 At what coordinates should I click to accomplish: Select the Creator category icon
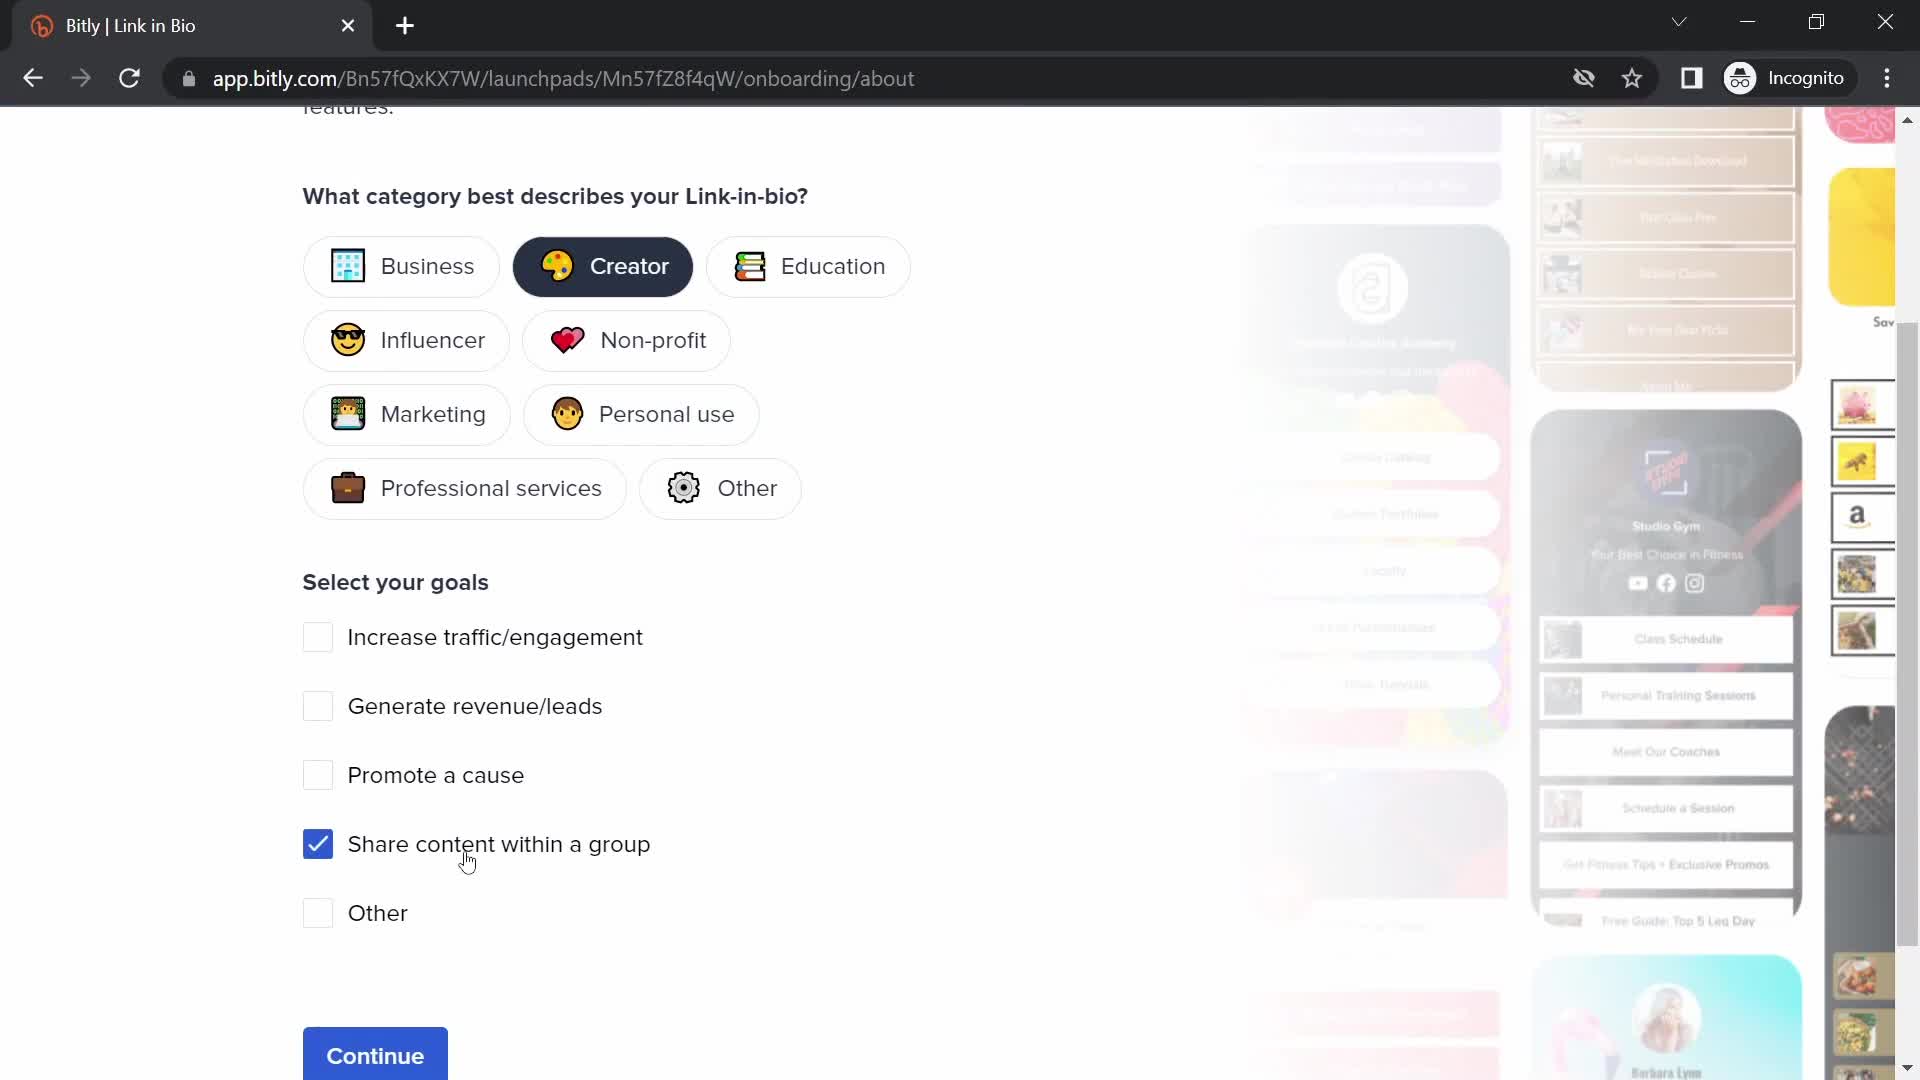[558, 266]
